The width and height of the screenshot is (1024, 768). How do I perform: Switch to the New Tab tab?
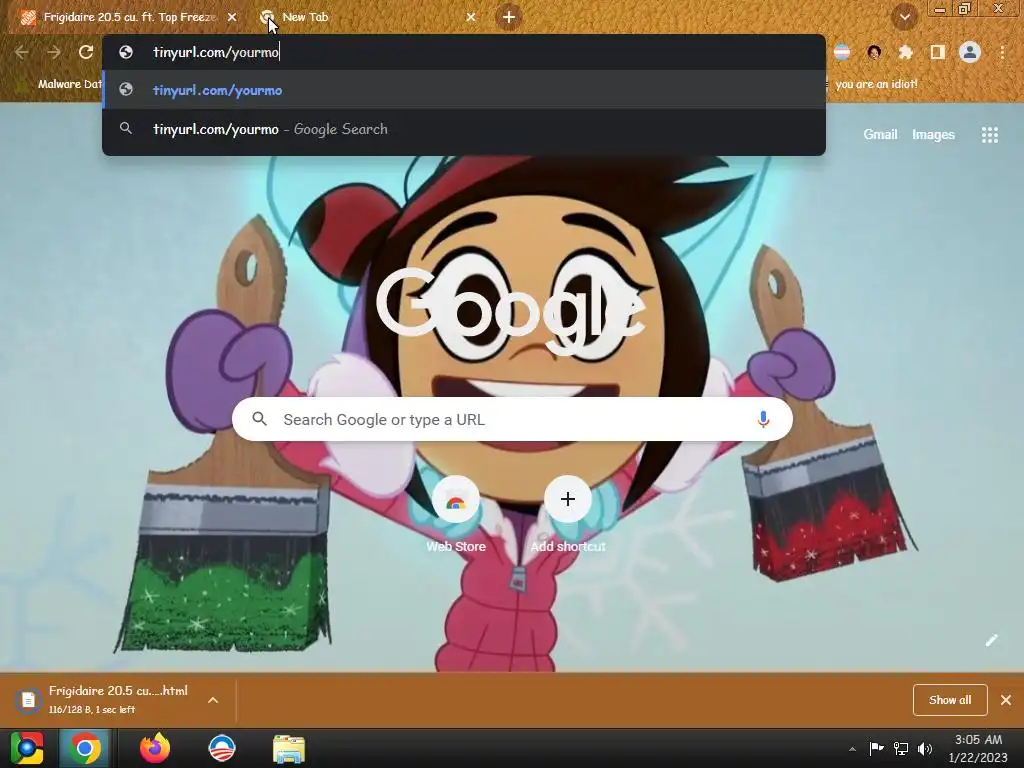click(x=366, y=18)
